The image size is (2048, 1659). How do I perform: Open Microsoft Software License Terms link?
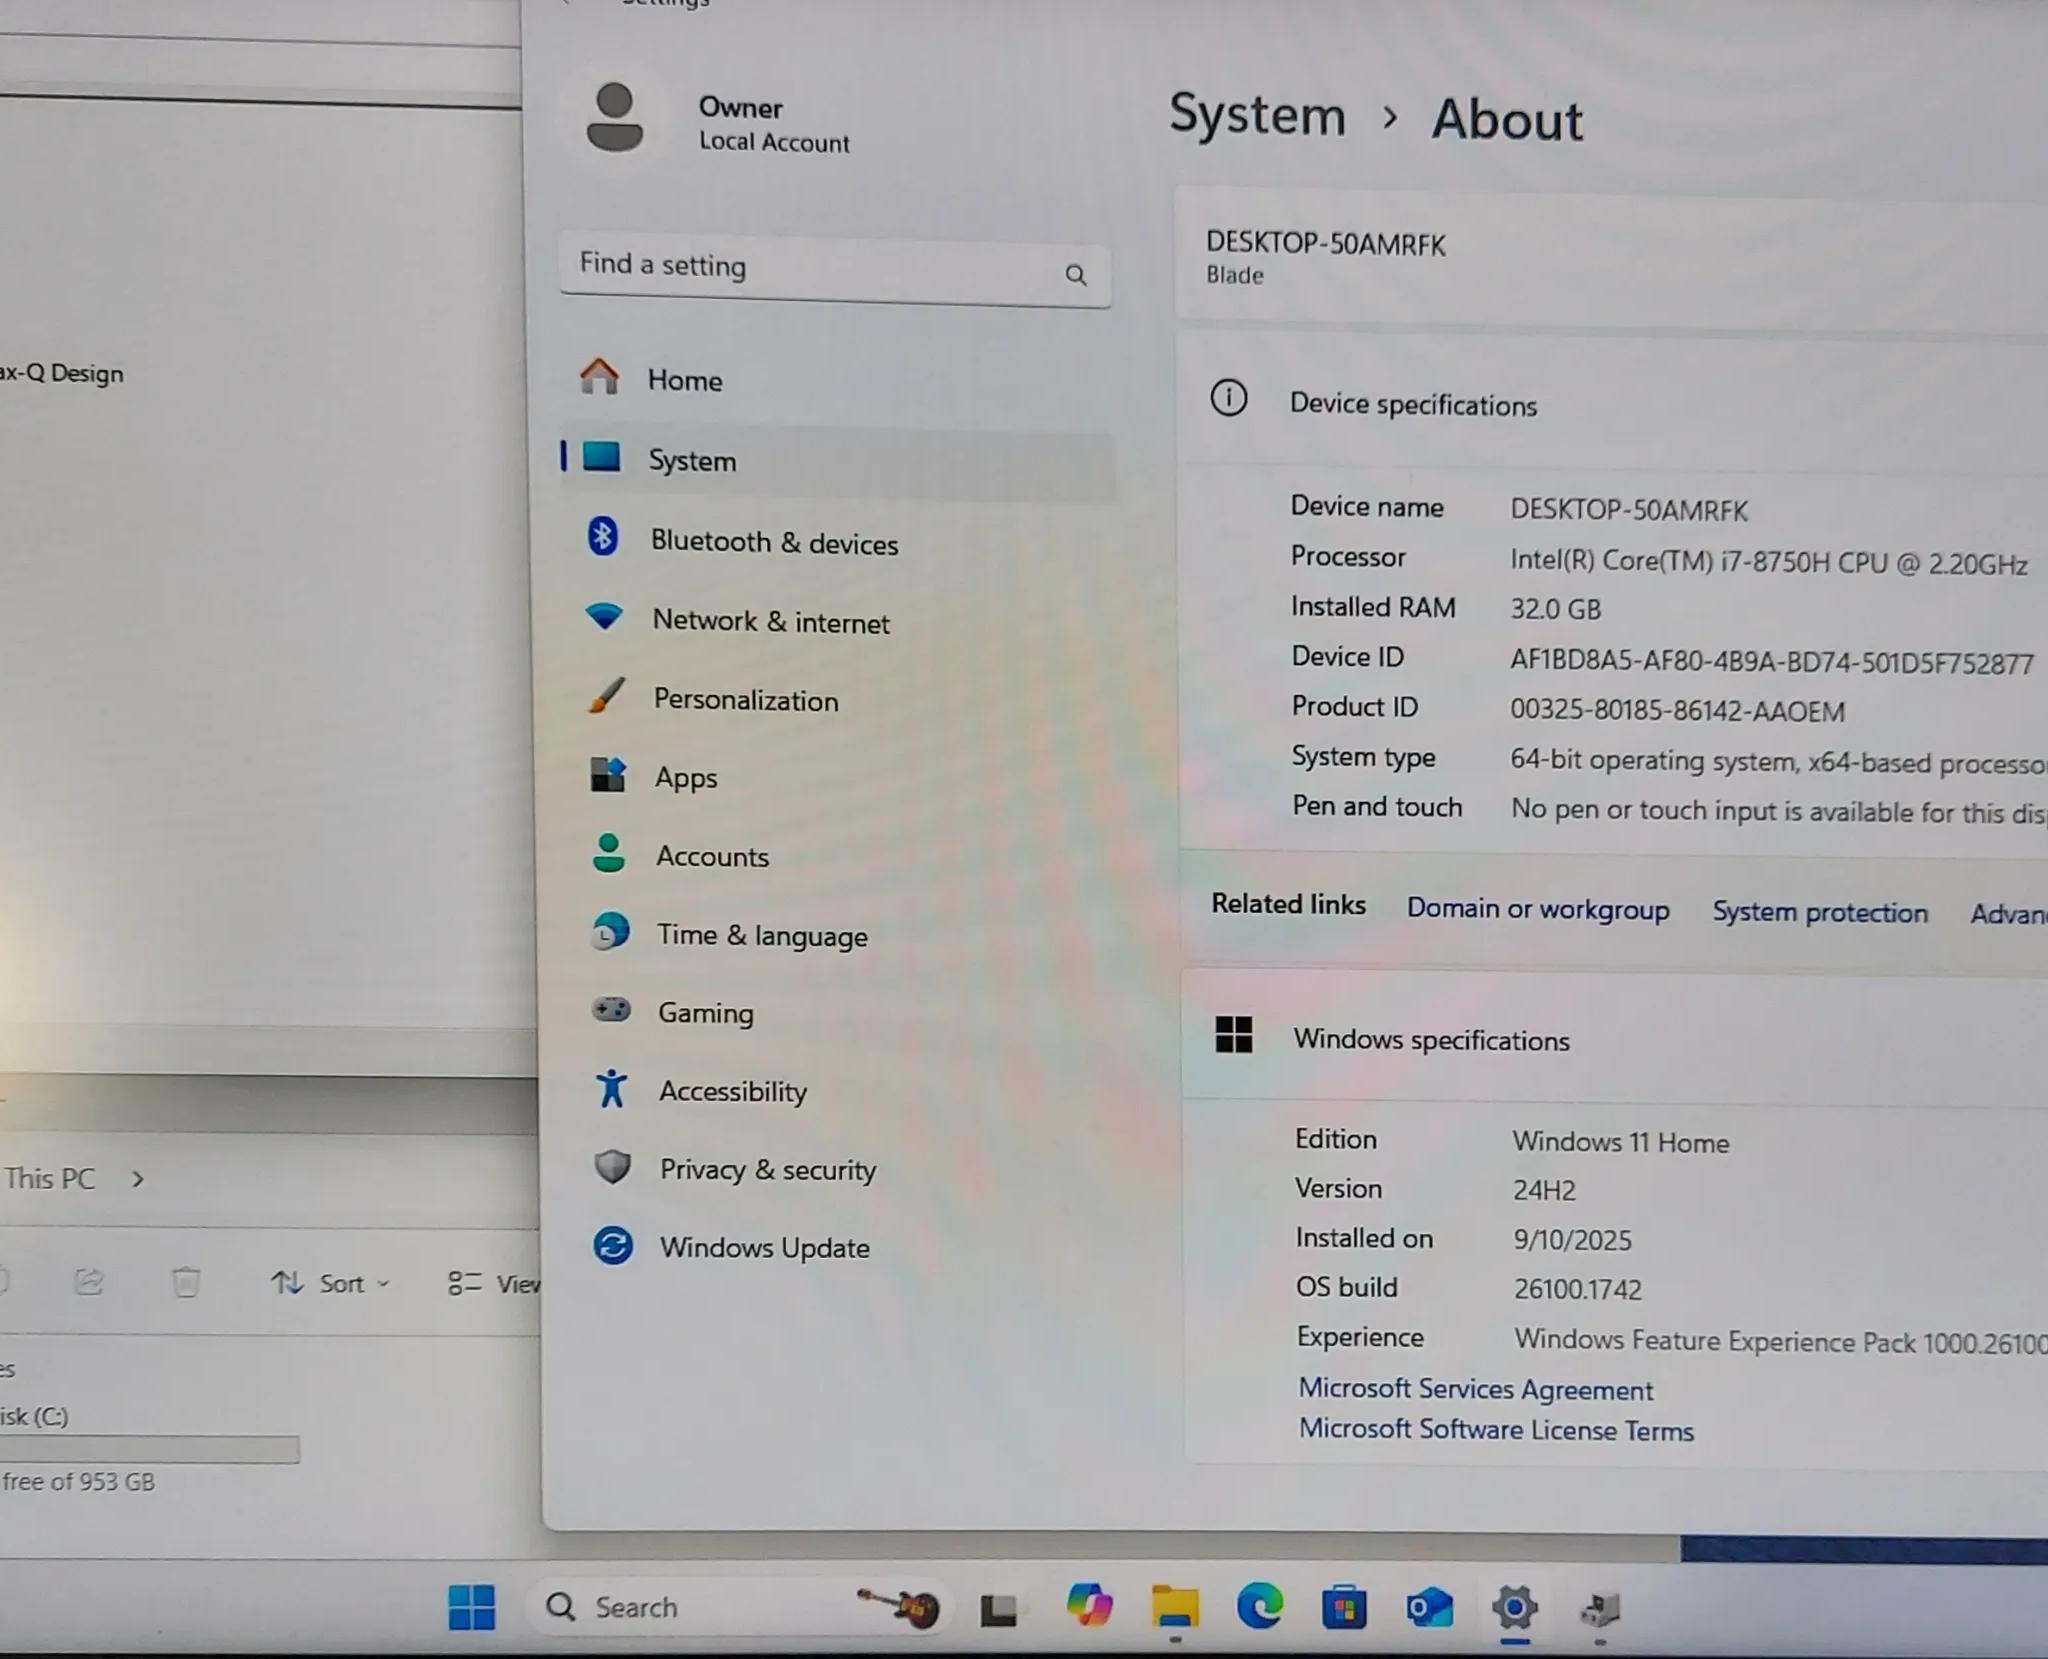click(x=1496, y=1429)
